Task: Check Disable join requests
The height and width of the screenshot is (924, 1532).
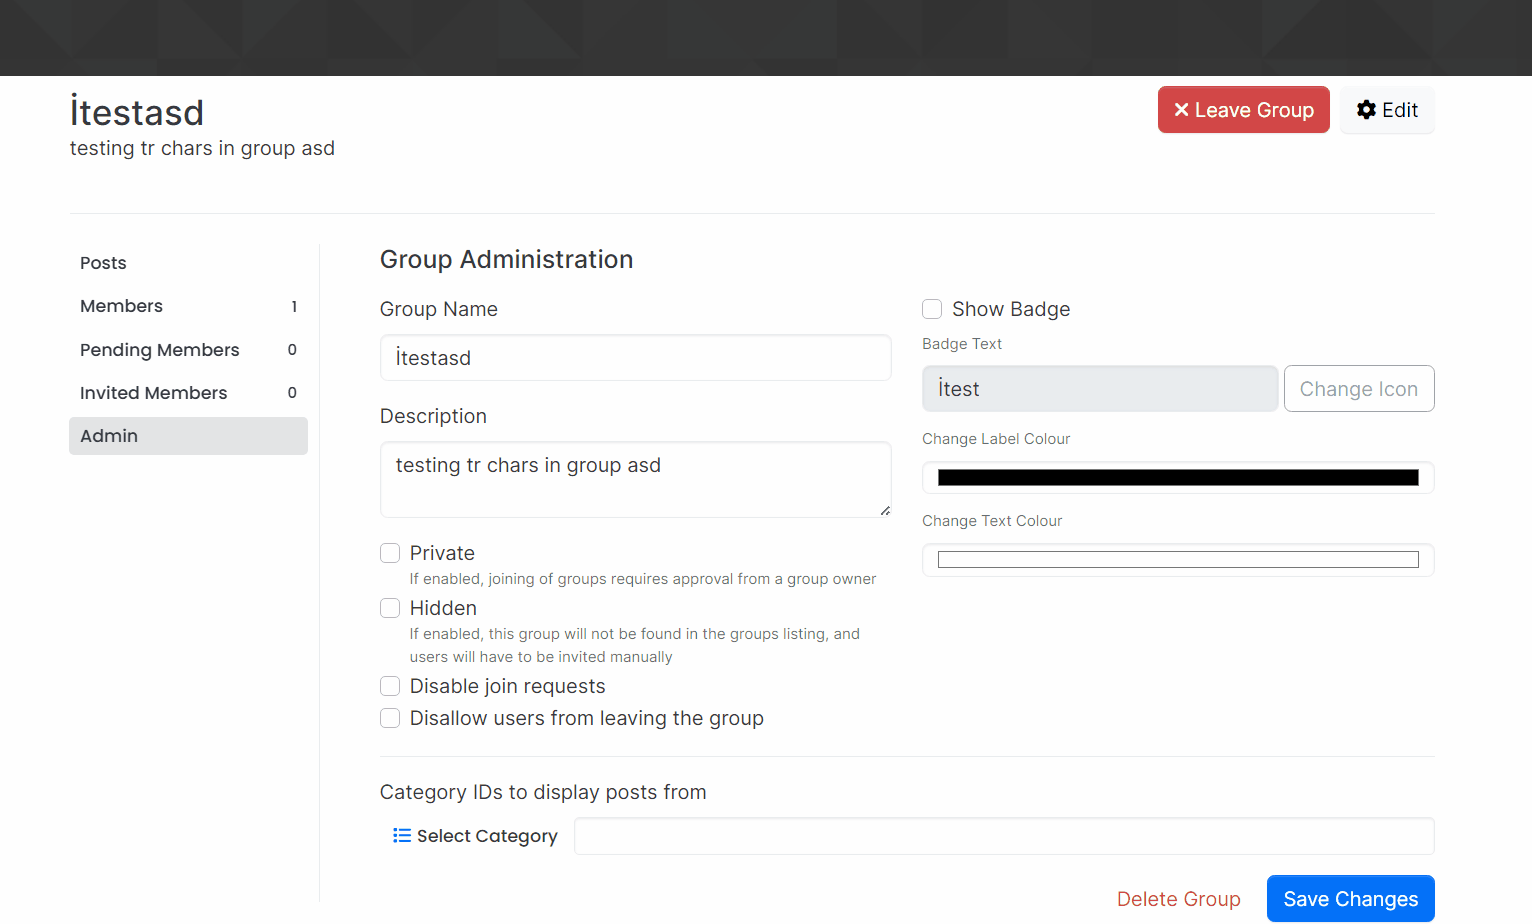Action: [x=390, y=686]
